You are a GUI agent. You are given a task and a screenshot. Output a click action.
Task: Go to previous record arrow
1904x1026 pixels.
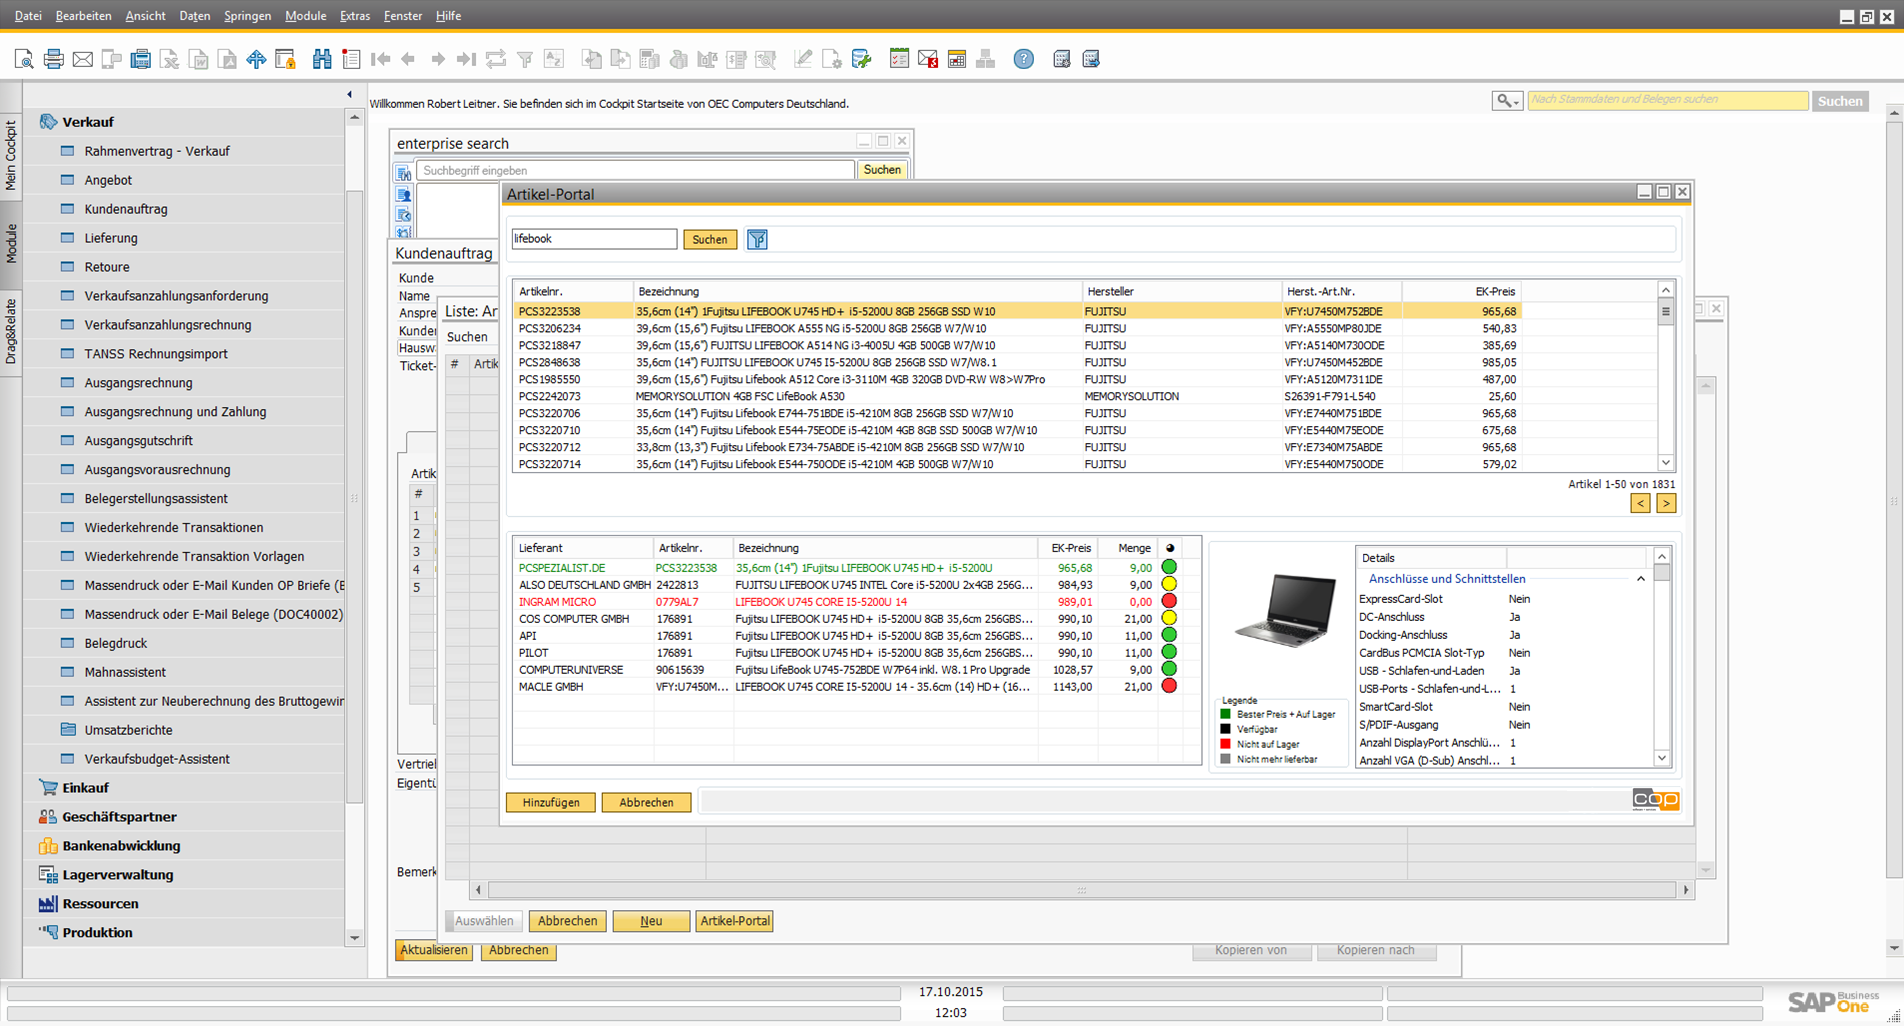408,59
